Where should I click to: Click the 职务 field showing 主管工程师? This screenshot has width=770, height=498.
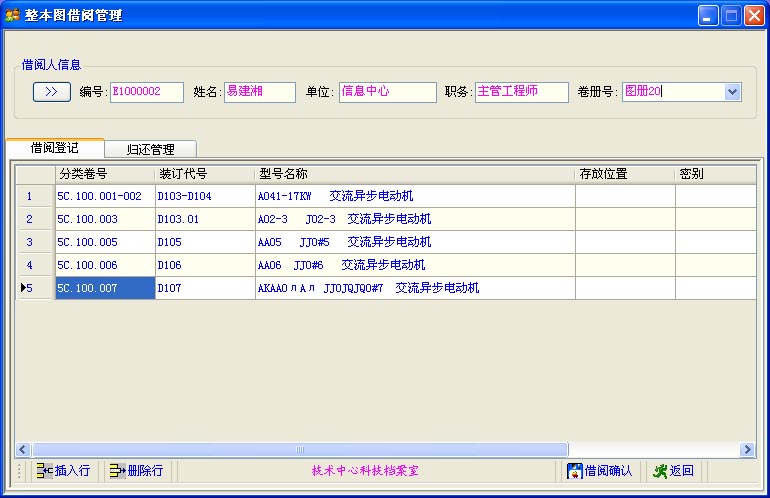pyautogui.click(x=521, y=92)
